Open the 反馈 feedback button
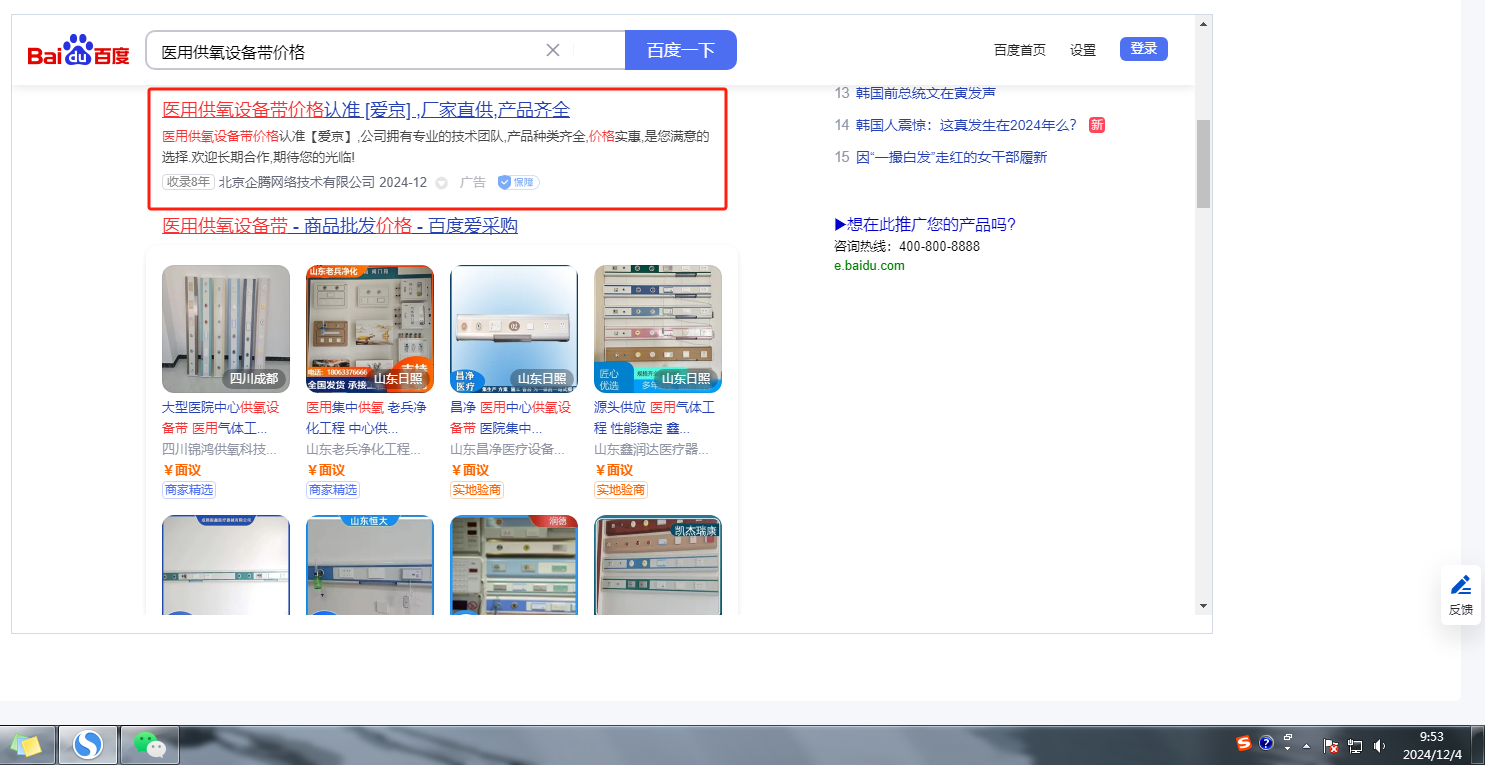This screenshot has width=1485, height=765. click(x=1461, y=596)
